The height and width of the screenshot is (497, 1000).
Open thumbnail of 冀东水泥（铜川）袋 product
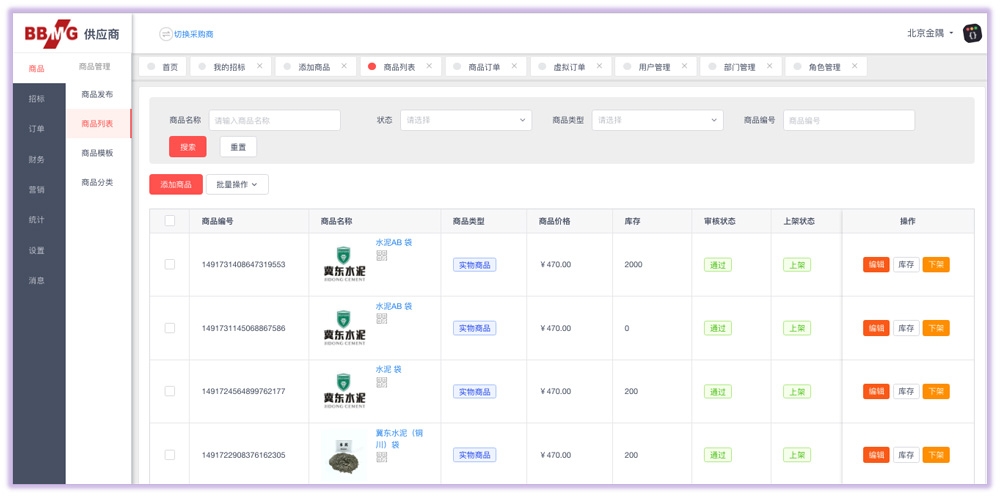(344, 455)
